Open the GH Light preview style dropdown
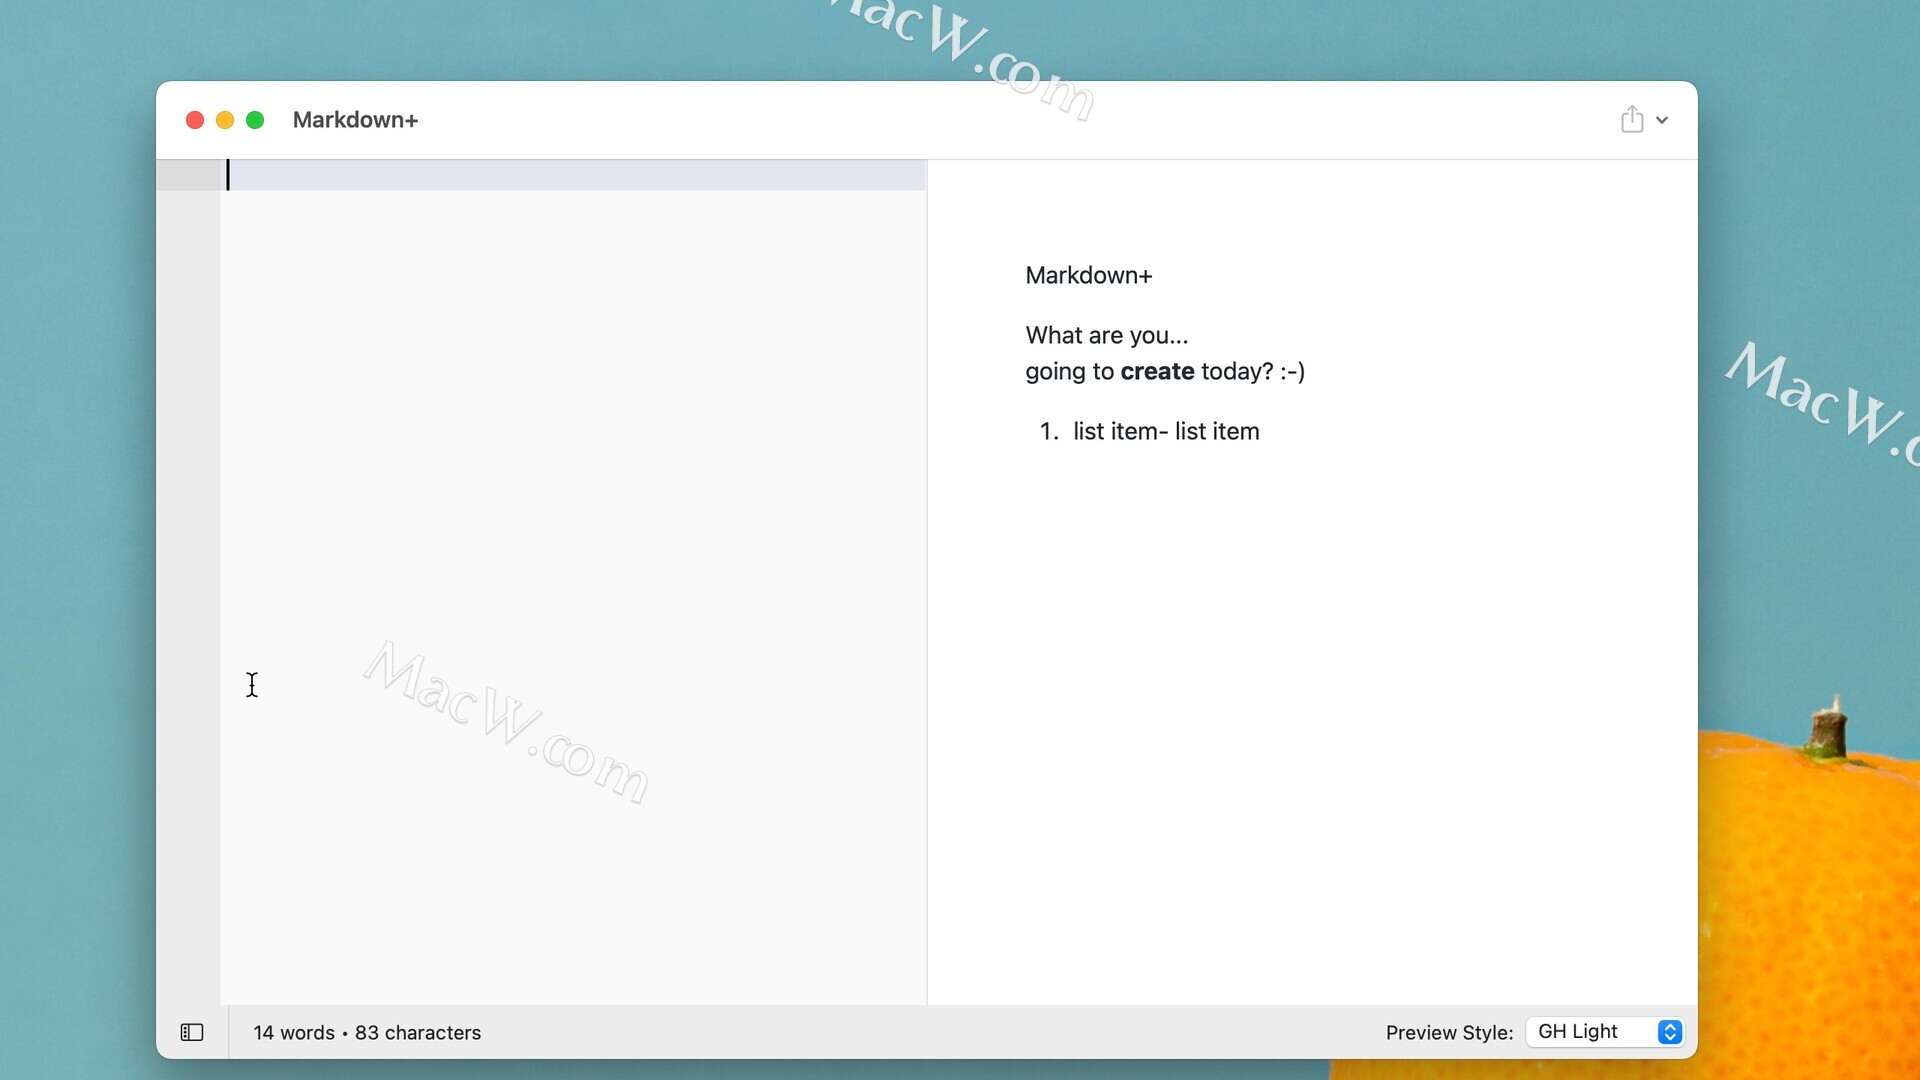 click(1605, 1032)
